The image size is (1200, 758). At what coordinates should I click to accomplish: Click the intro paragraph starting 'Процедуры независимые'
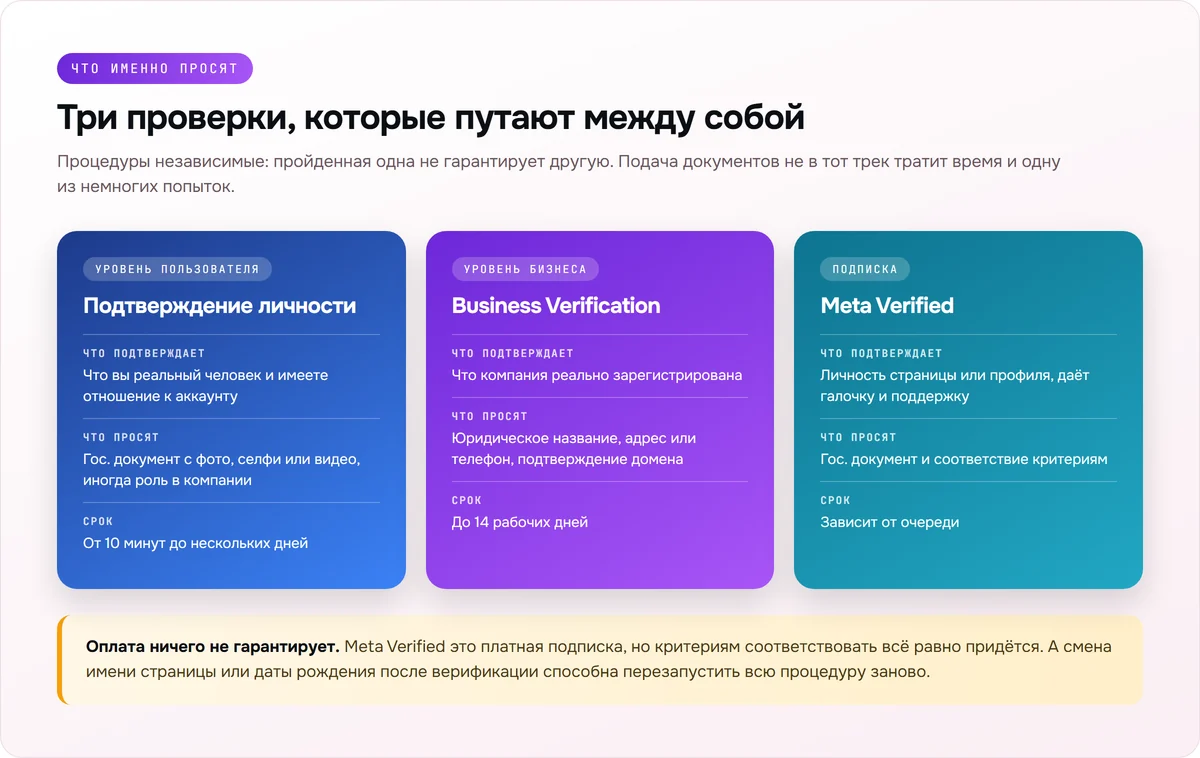pos(559,174)
